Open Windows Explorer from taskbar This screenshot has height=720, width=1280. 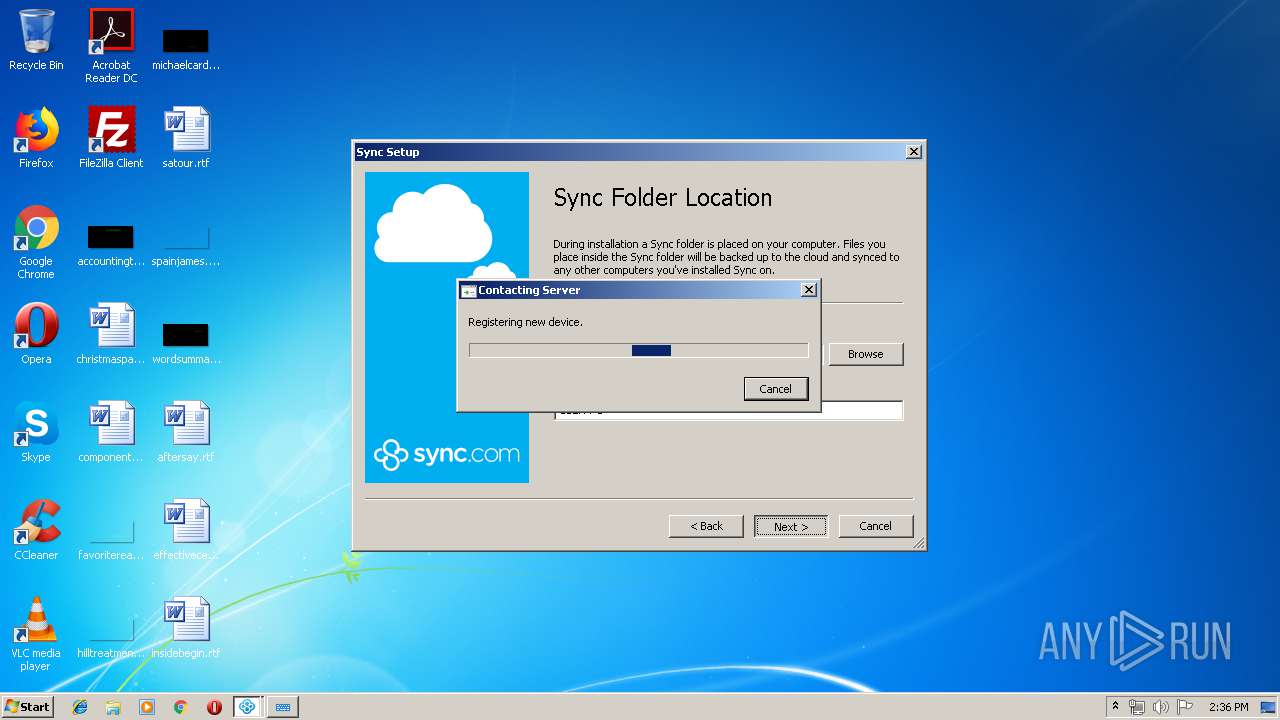(x=113, y=707)
